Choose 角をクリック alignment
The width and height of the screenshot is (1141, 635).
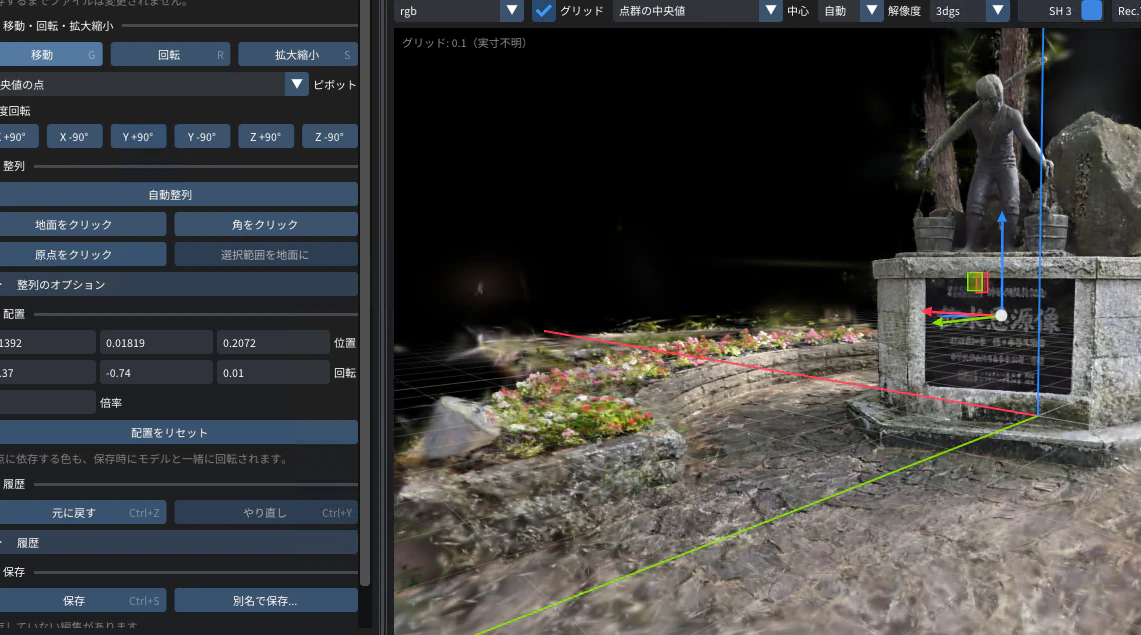tap(266, 225)
